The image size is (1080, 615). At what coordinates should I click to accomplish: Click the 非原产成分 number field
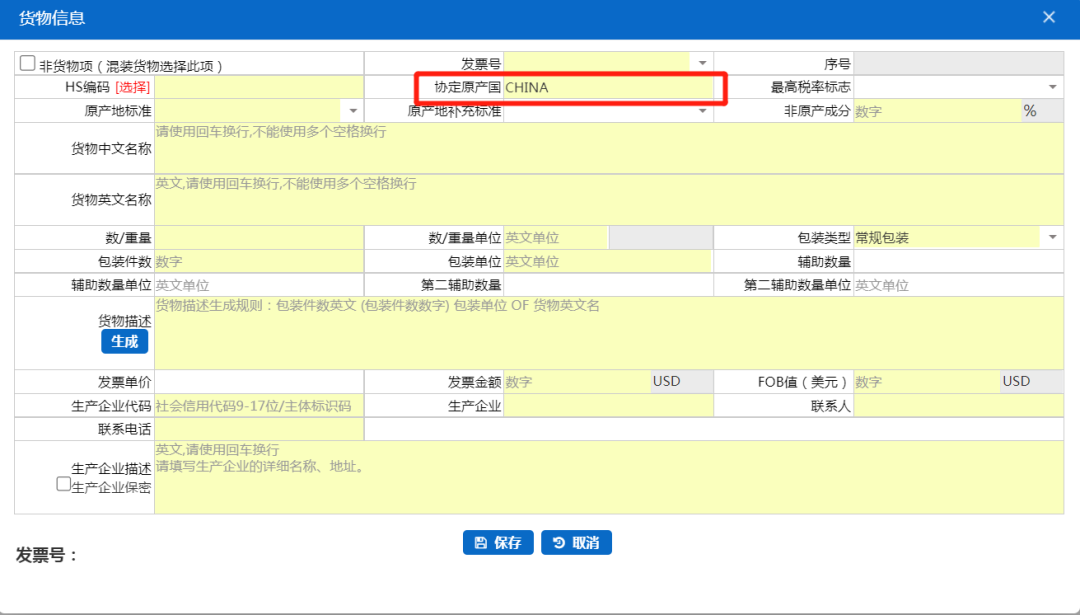[935, 111]
